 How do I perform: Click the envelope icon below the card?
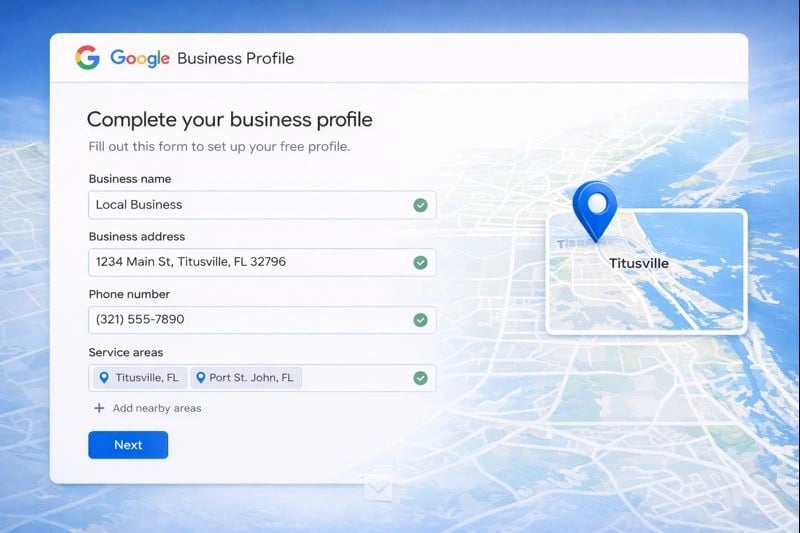tap(379, 488)
